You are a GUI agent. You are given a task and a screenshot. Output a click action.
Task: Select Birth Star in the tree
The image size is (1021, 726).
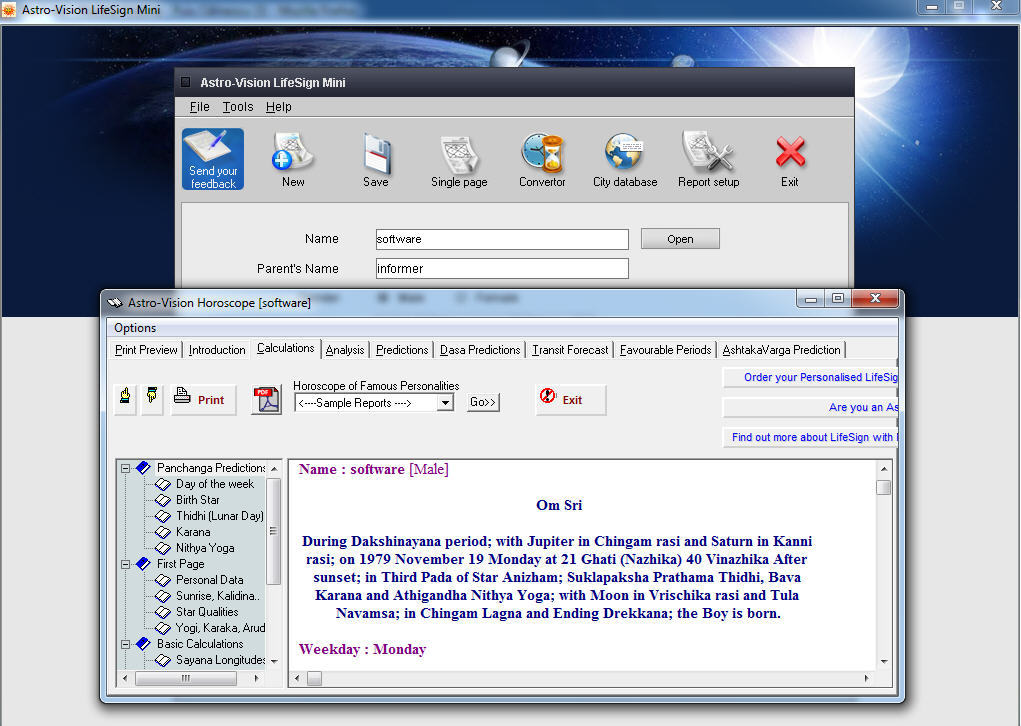coord(197,500)
